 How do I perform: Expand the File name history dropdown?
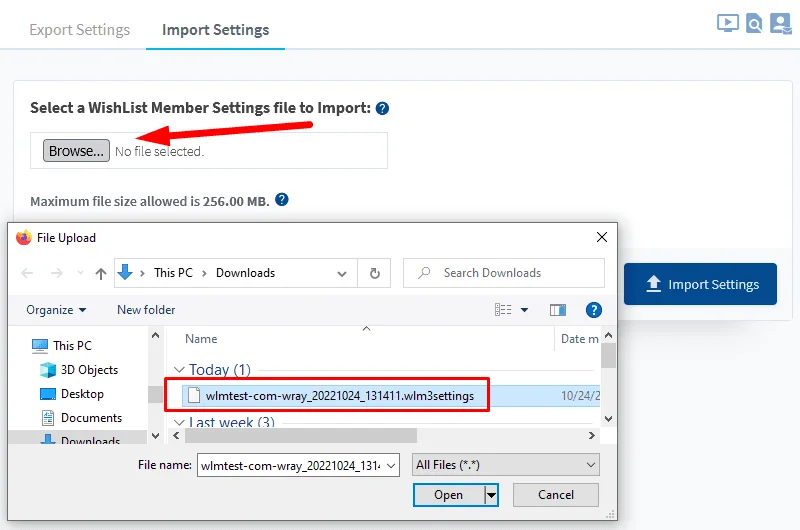pyautogui.click(x=391, y=465)
